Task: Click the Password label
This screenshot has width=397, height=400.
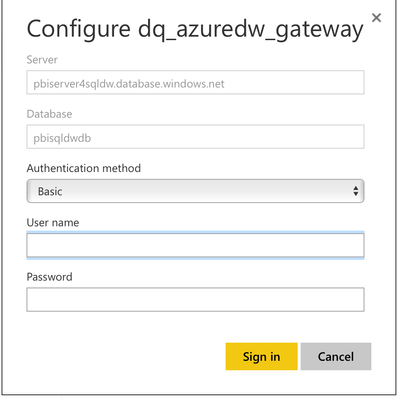Action: pyautogui.click(x=49, y=277)
